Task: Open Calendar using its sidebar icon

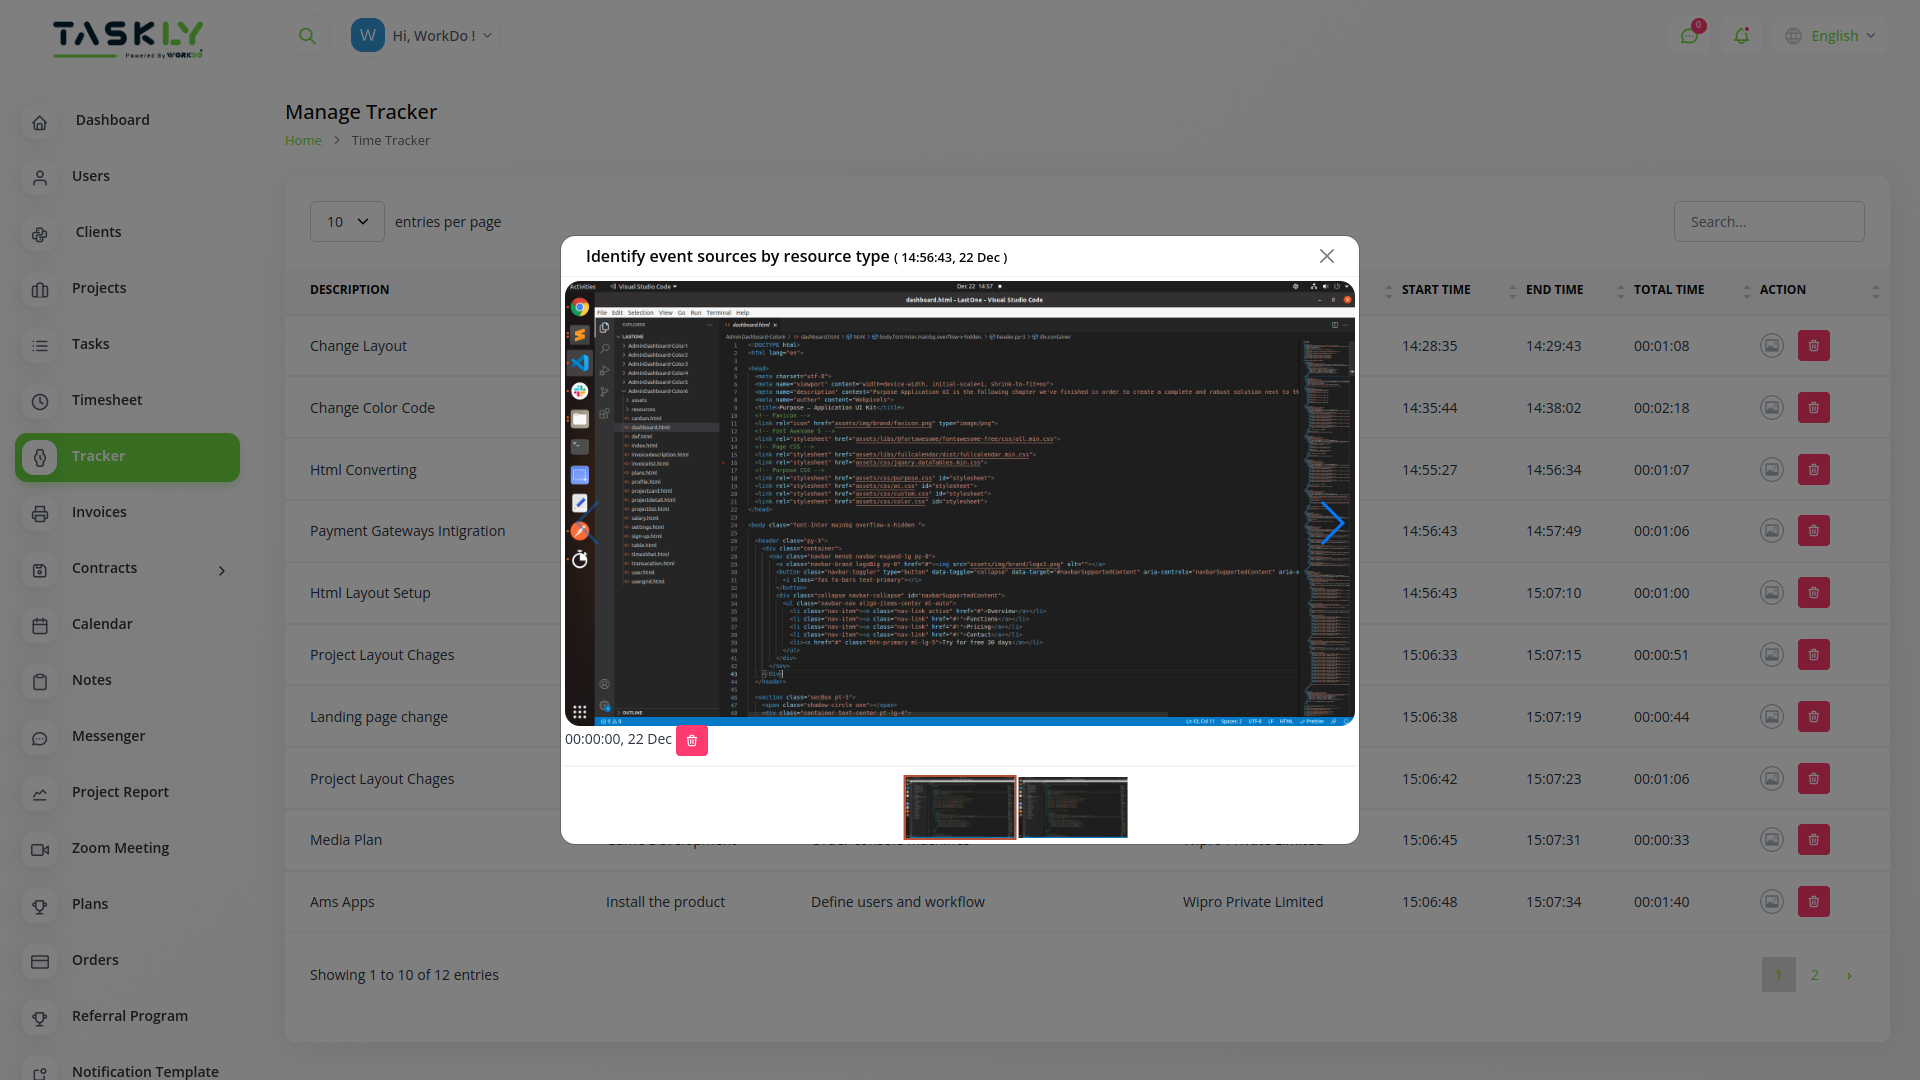Action: (x=39, y=626)
